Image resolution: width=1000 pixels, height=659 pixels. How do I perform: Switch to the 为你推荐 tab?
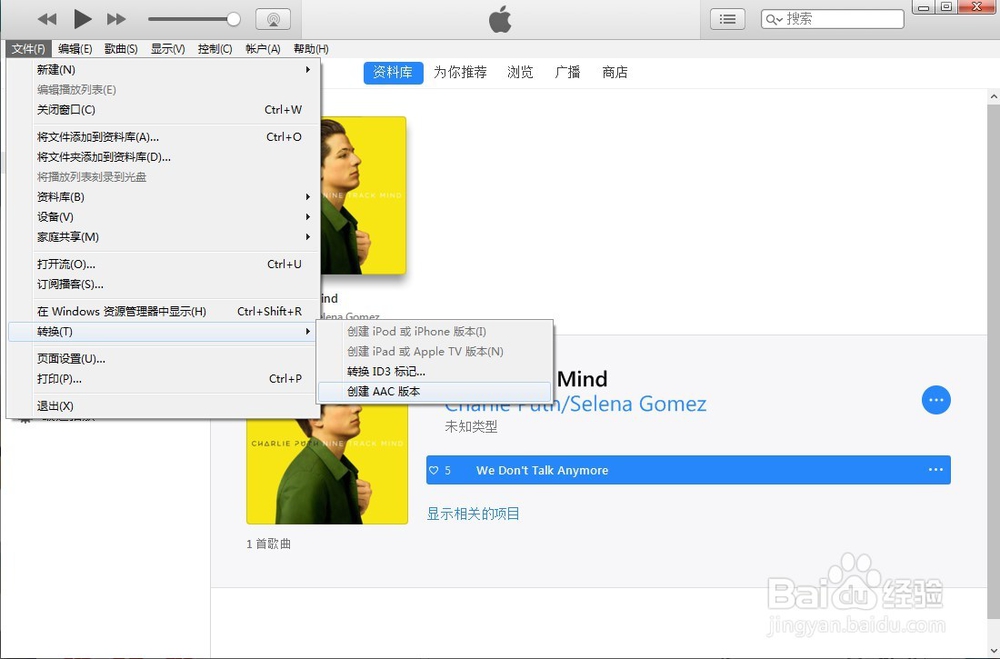pyautogui.click(x=460, y=73)
